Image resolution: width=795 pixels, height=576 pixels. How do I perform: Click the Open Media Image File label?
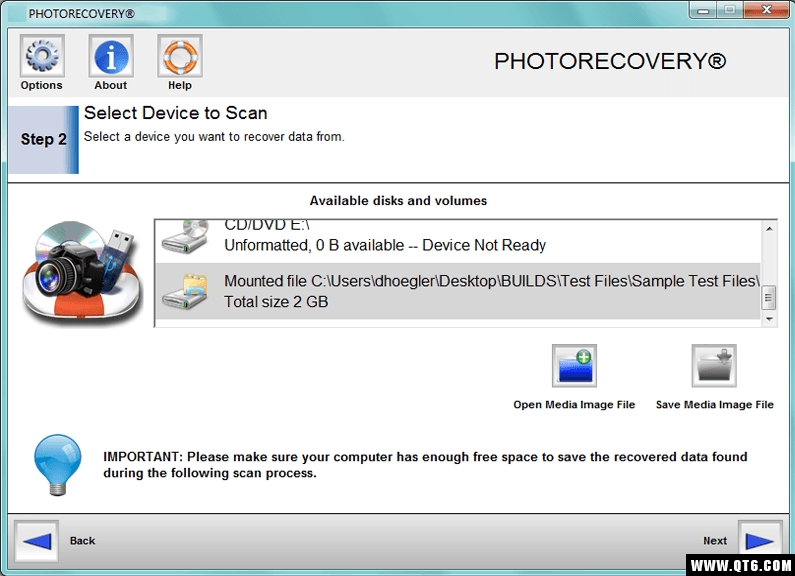point(574,405)
